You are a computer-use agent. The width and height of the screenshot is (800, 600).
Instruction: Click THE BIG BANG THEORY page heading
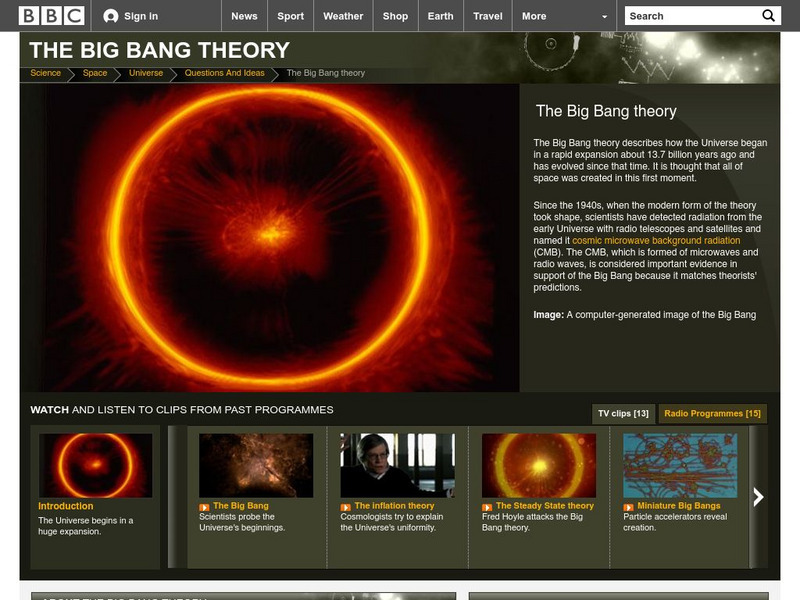(x=160, y=50)
